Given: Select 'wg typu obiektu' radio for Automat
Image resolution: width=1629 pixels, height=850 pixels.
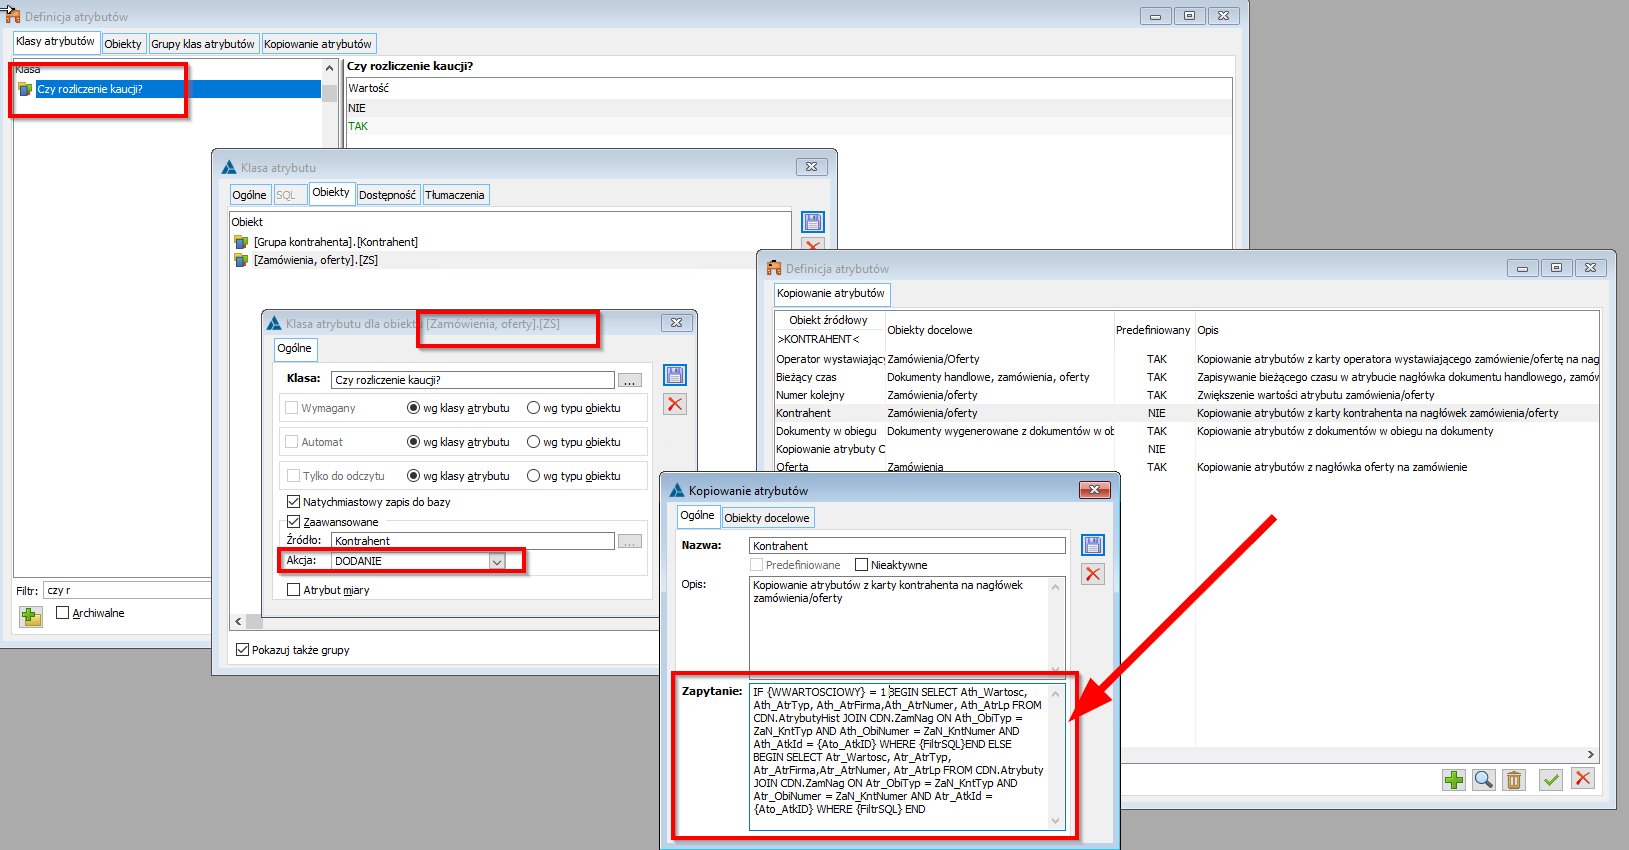Looking at the screenshot, I should (x=534, y=442).
